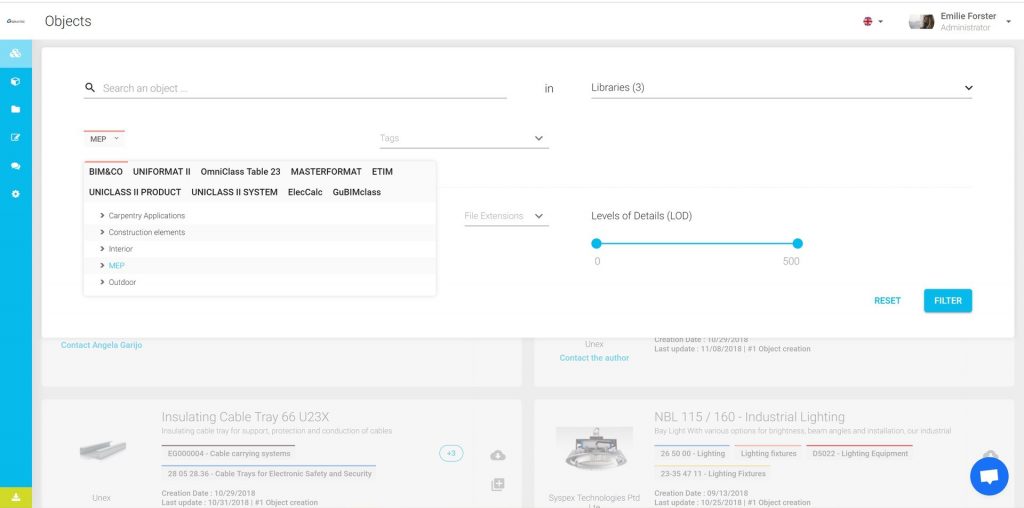Open the Tags dropdown
This screenshot has height=508, width=1024.
463,139
